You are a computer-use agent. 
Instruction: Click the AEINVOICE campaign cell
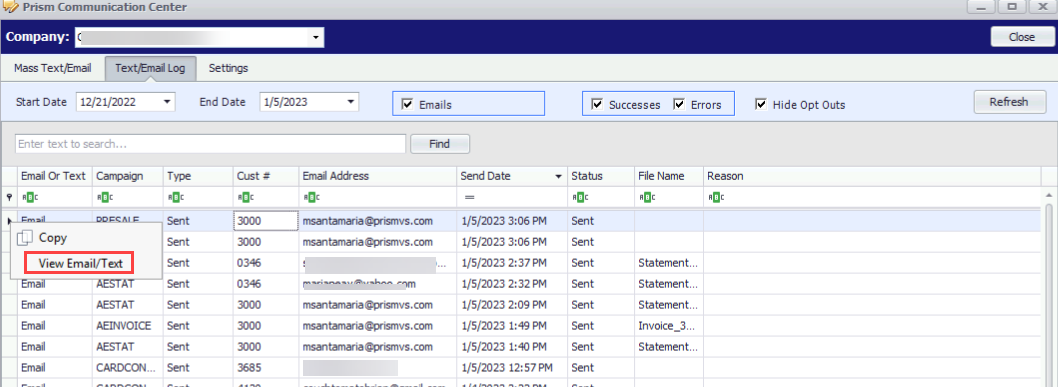click(128, 326)
